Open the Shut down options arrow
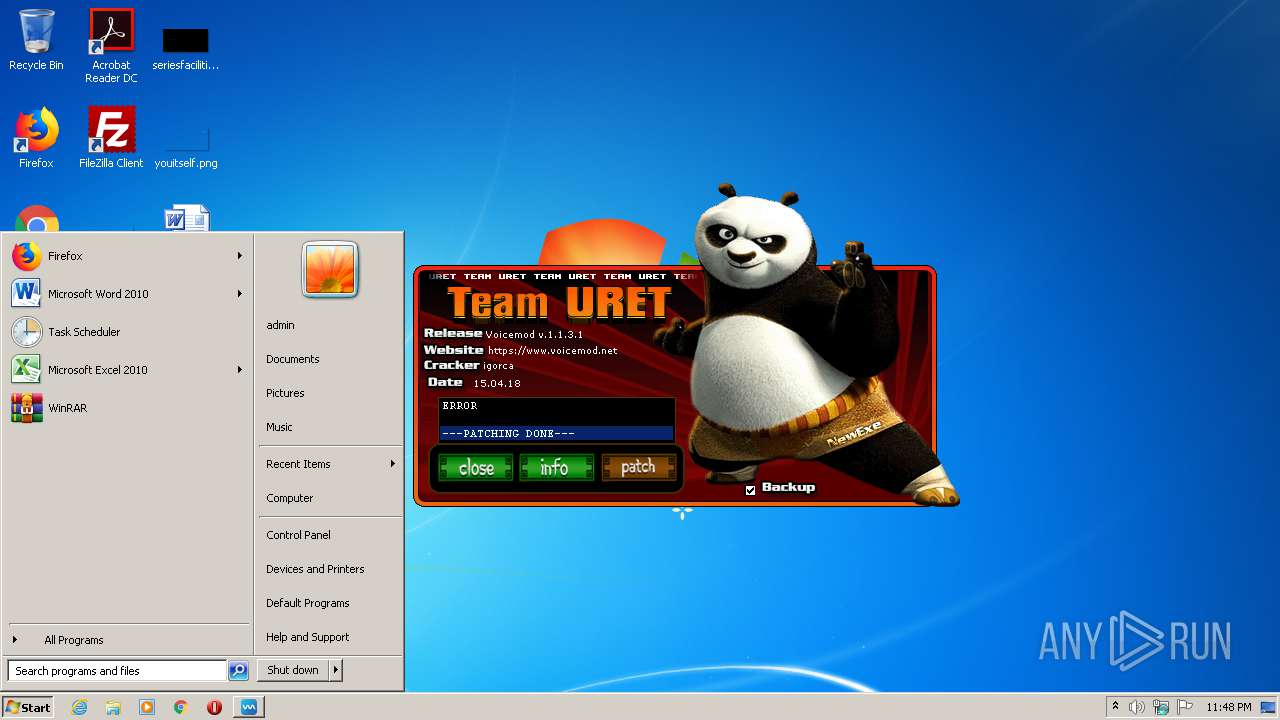Image resolution: width=1280 pixels, height=720 pixels. tap(336, 670)
